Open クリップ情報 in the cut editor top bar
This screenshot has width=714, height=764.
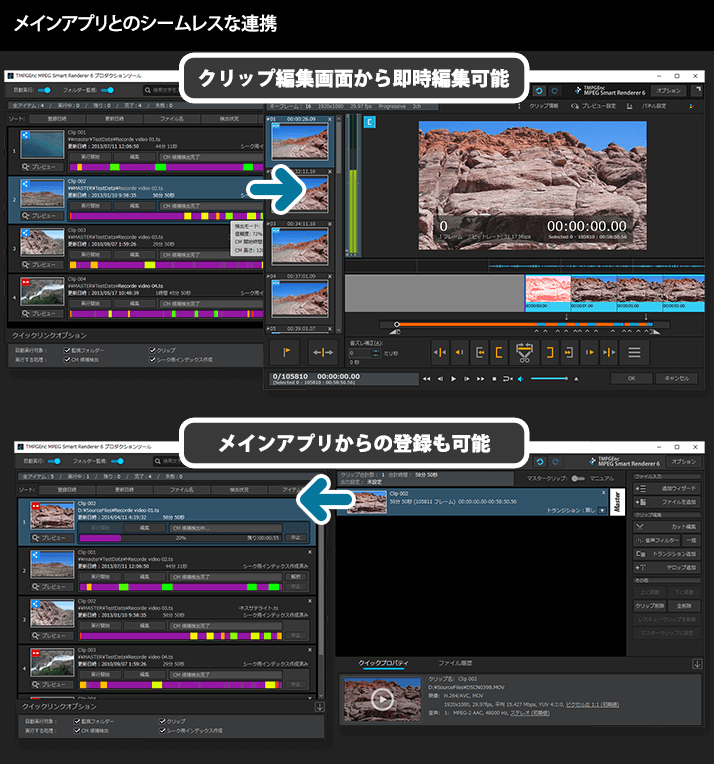click(543, 106)
